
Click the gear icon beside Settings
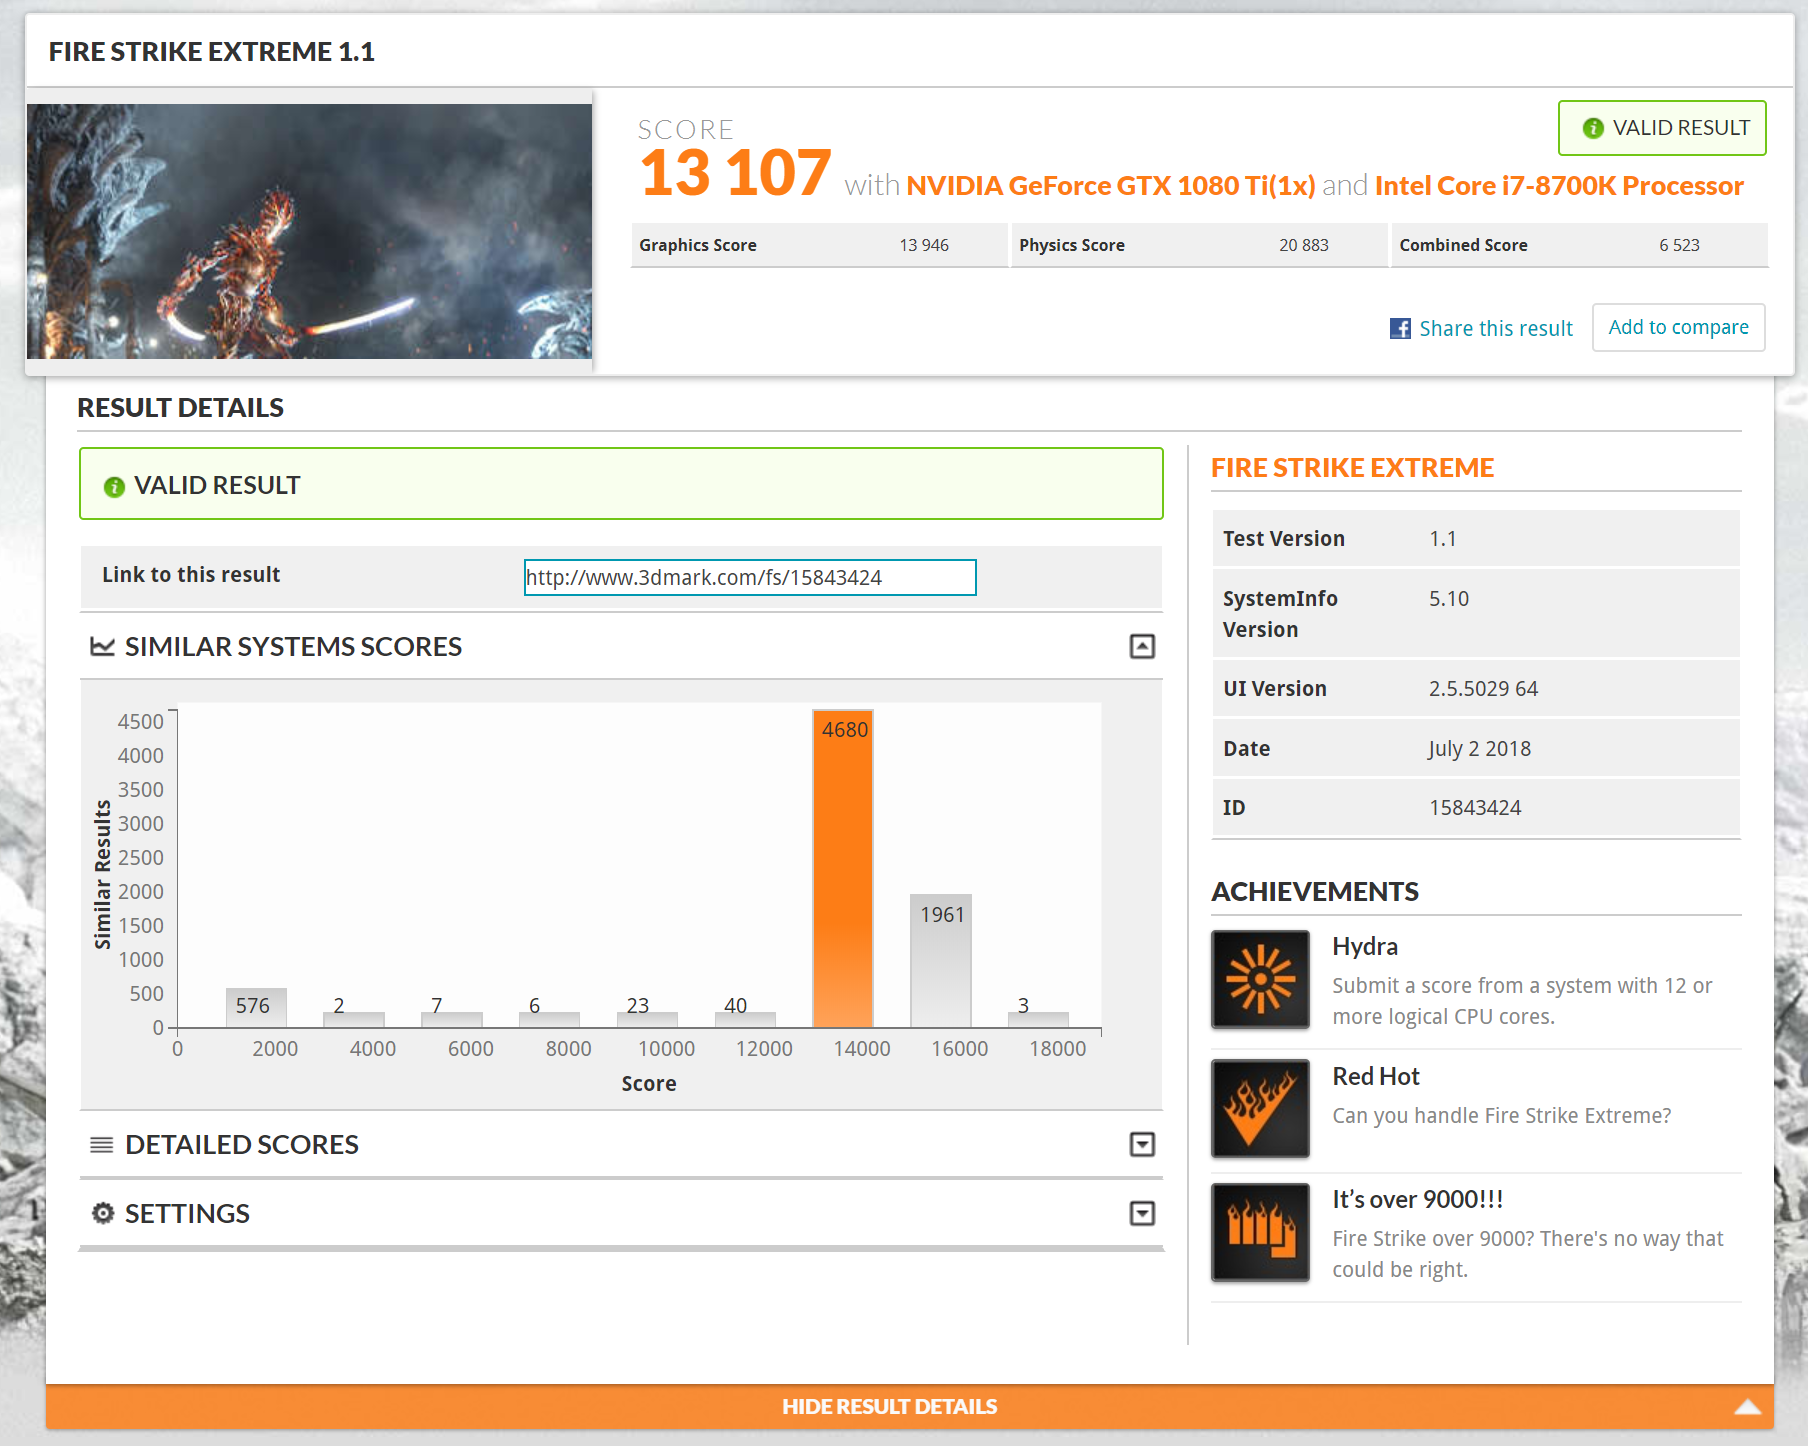(x=103, y=1213)
